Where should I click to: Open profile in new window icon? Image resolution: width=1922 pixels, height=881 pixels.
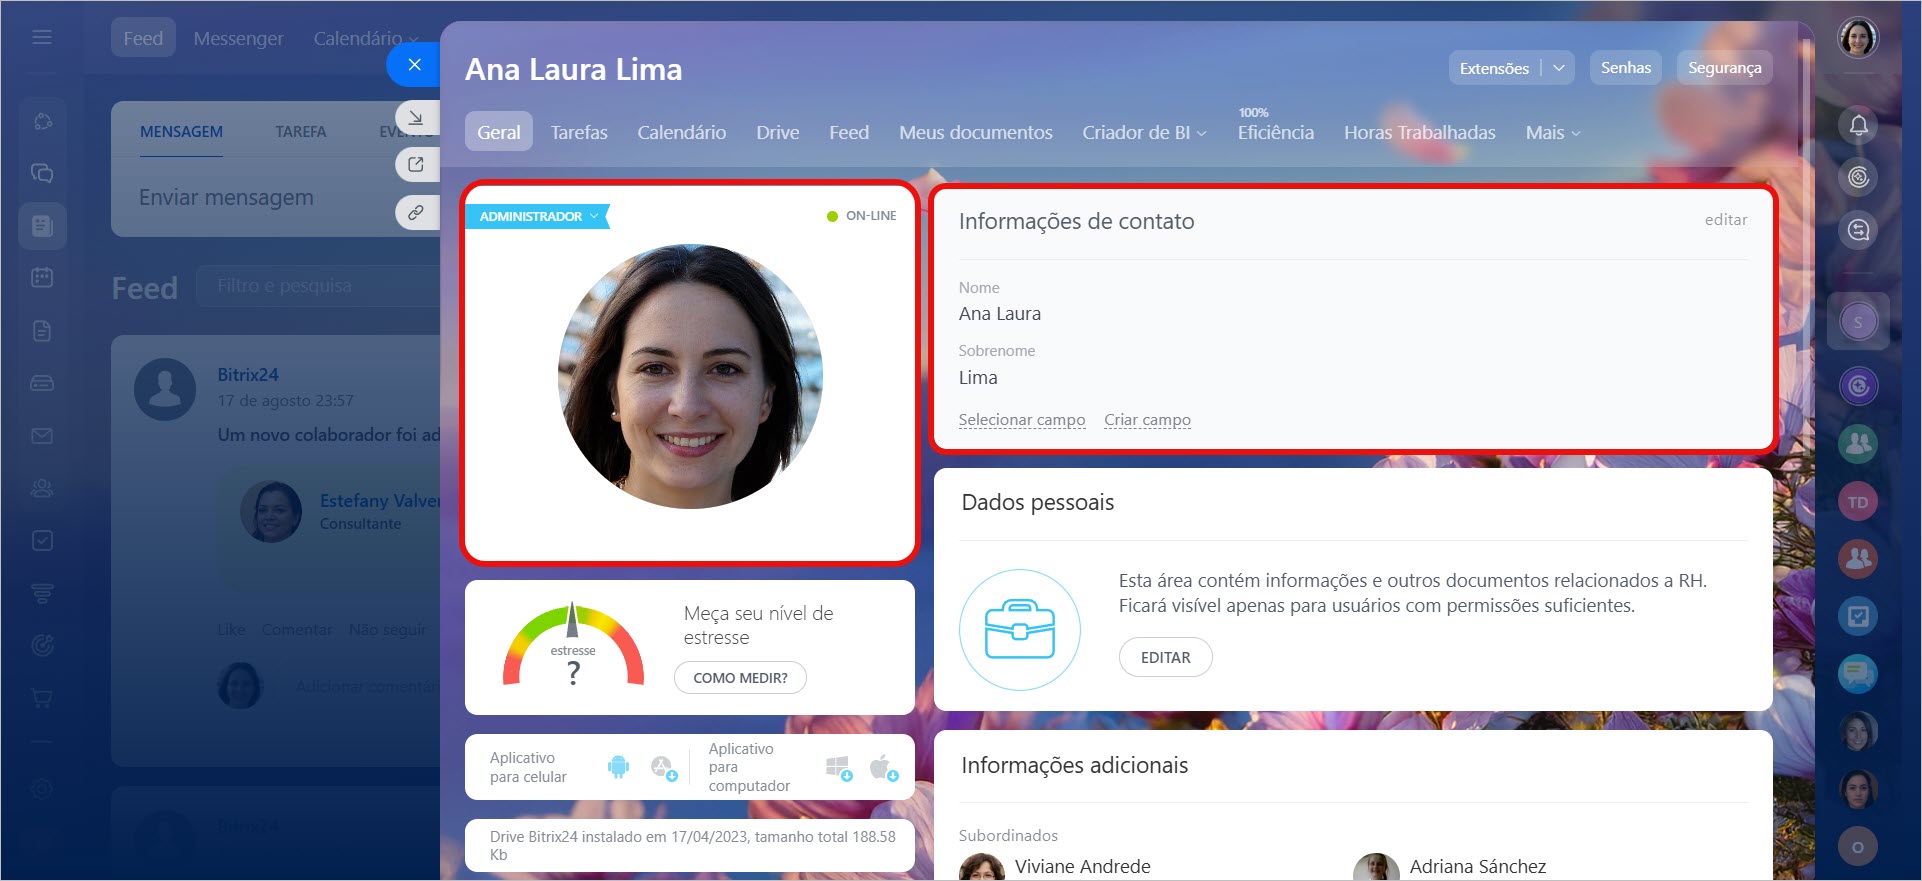coord(416,164)
